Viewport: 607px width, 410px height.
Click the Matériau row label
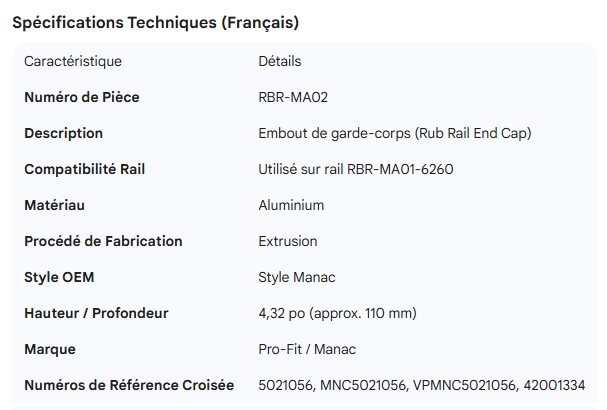point(55,205)
